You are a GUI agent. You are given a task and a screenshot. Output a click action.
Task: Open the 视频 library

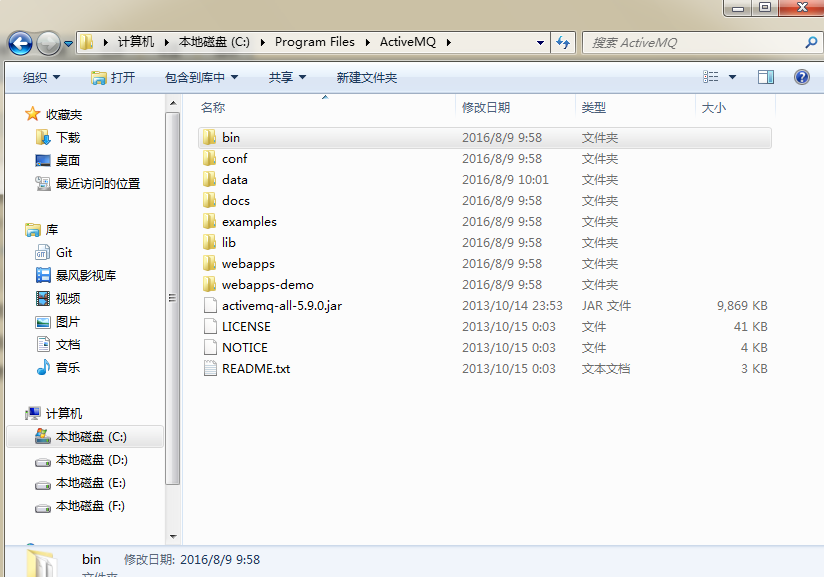point(68,298)
